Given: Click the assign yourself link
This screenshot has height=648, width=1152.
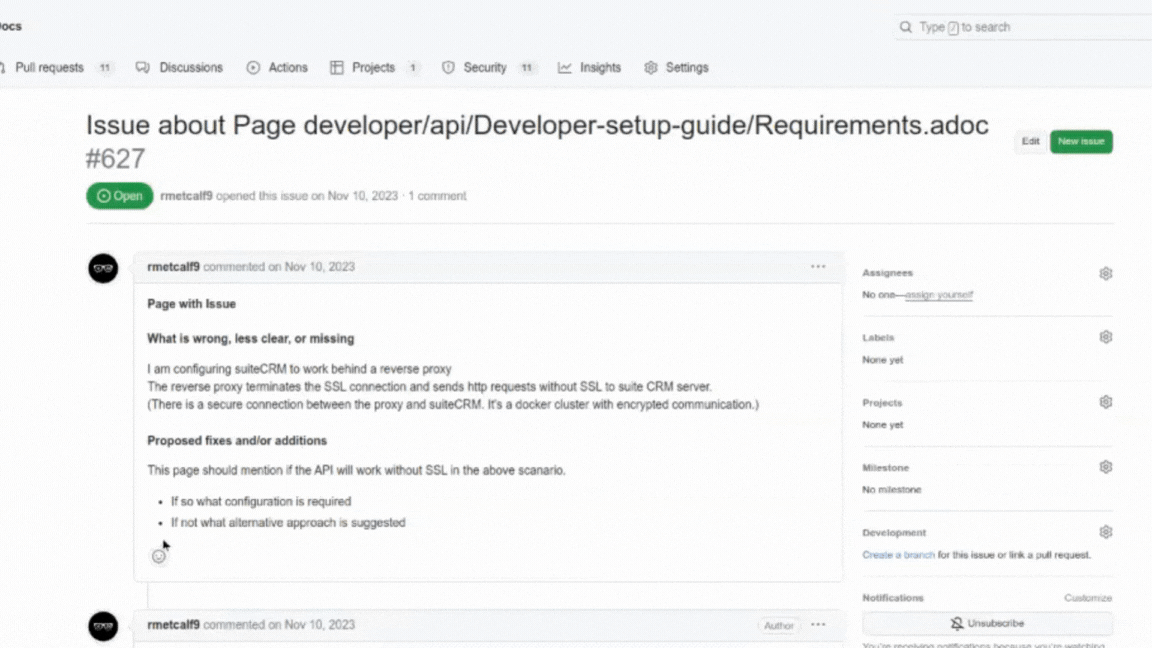Looking at the screenshot, I should [x=938, y=295].
